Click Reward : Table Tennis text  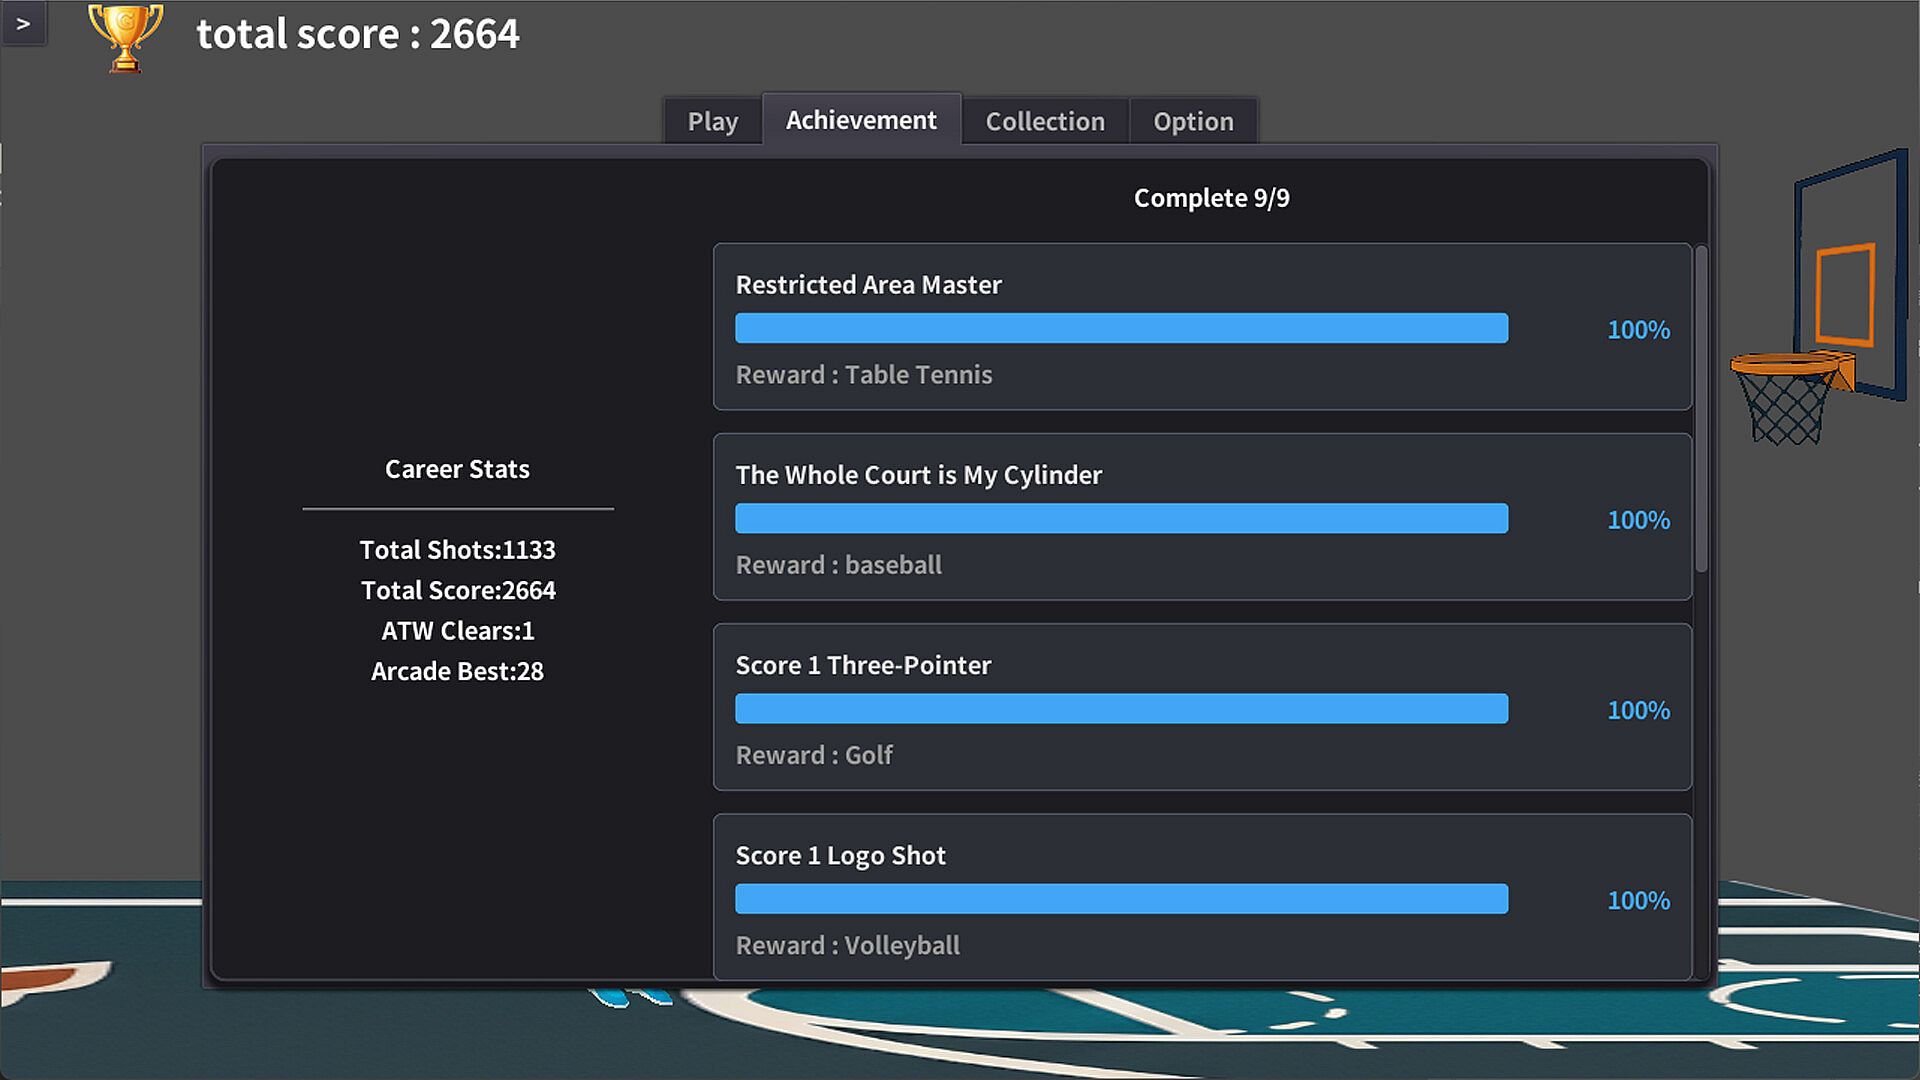tap(864, 374)
